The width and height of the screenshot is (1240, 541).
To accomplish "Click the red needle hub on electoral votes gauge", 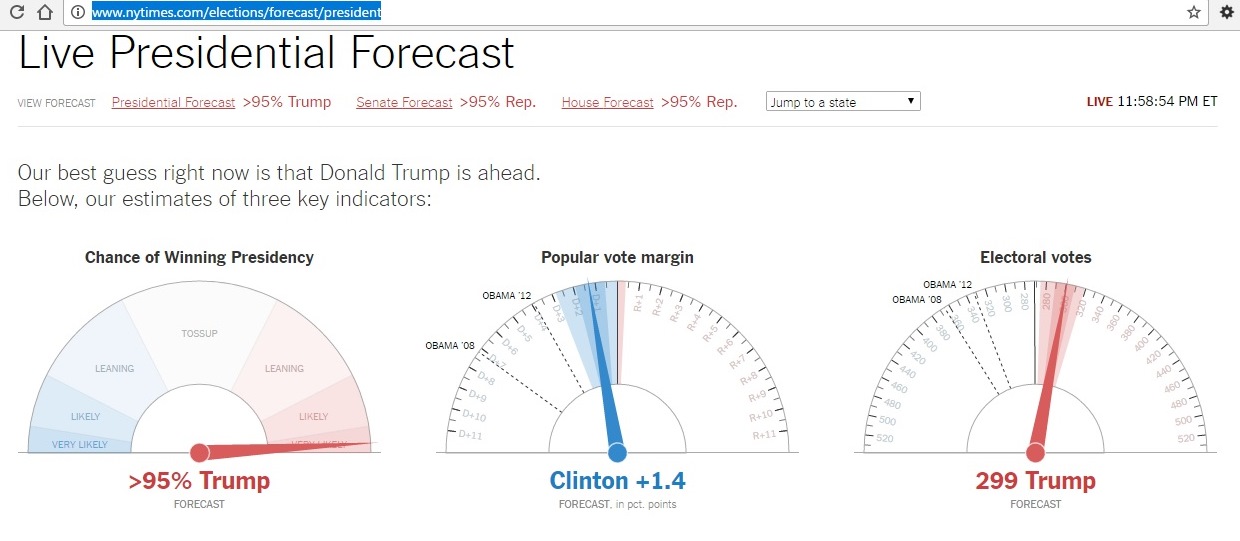I will [x=1036, y=452].
